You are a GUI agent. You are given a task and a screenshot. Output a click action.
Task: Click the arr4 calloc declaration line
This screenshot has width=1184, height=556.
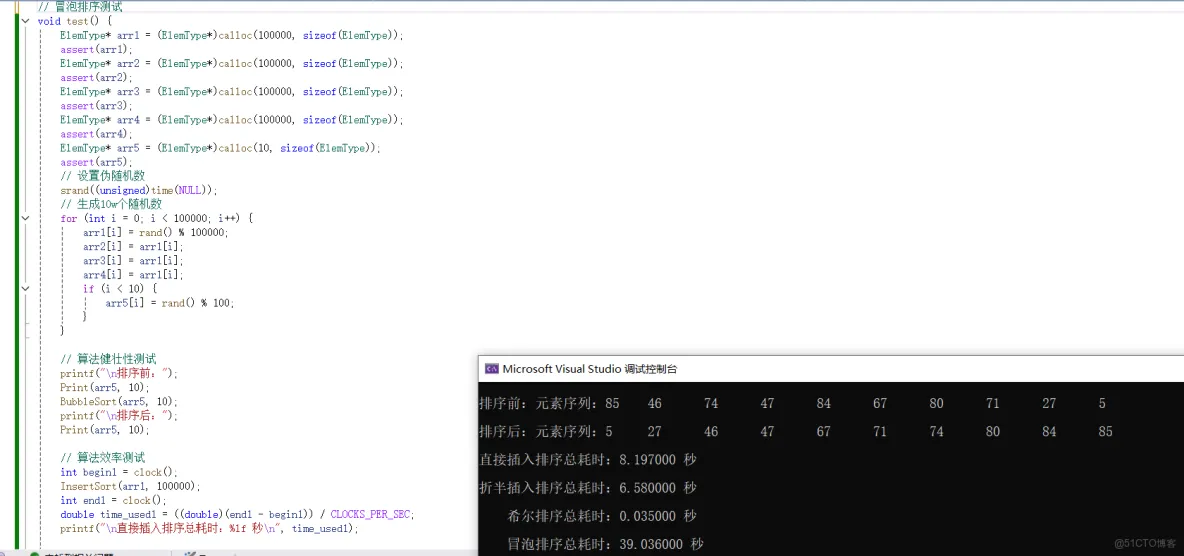(x=232, y=120)
